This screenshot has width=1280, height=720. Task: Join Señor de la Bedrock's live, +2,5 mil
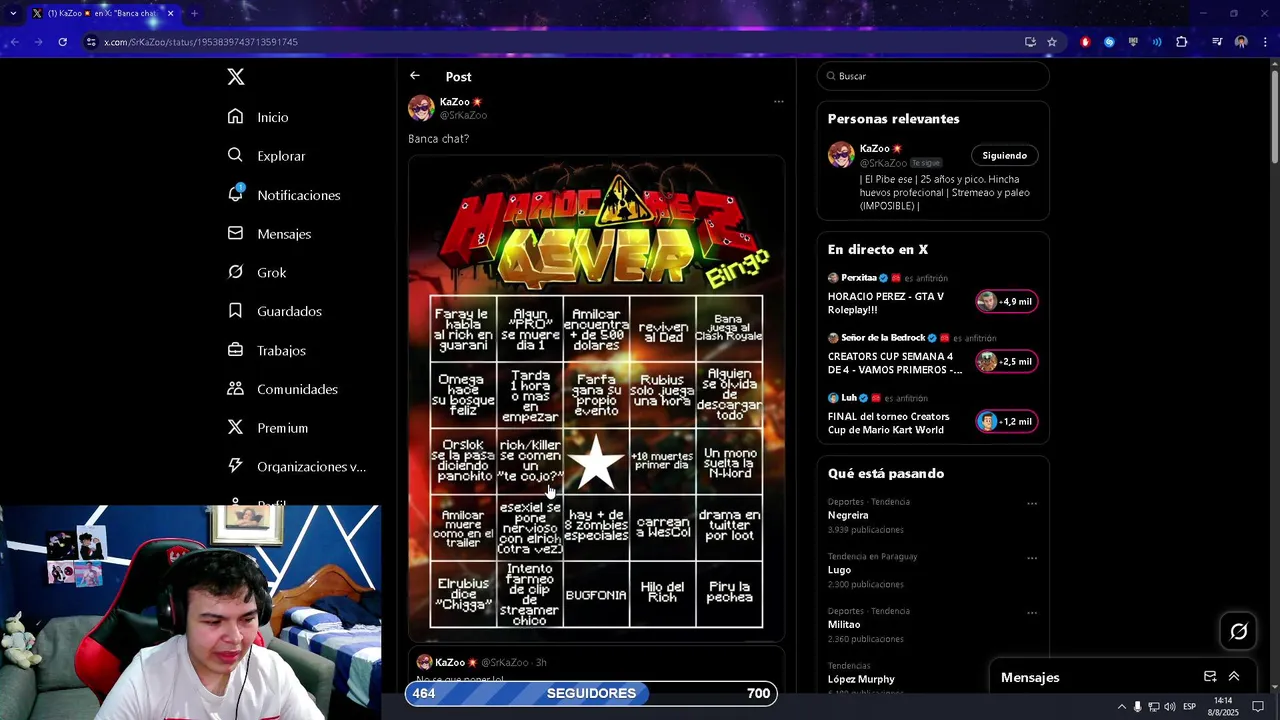point(1007,361)
